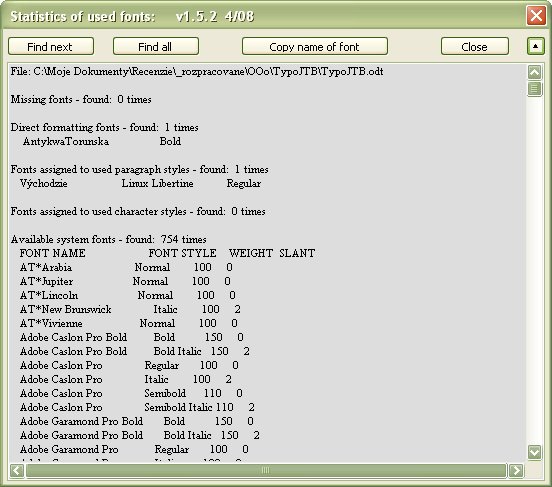Select the file path line TypoJTB.odt
This screenshot has width=552, height=487.
coord(197,71)
